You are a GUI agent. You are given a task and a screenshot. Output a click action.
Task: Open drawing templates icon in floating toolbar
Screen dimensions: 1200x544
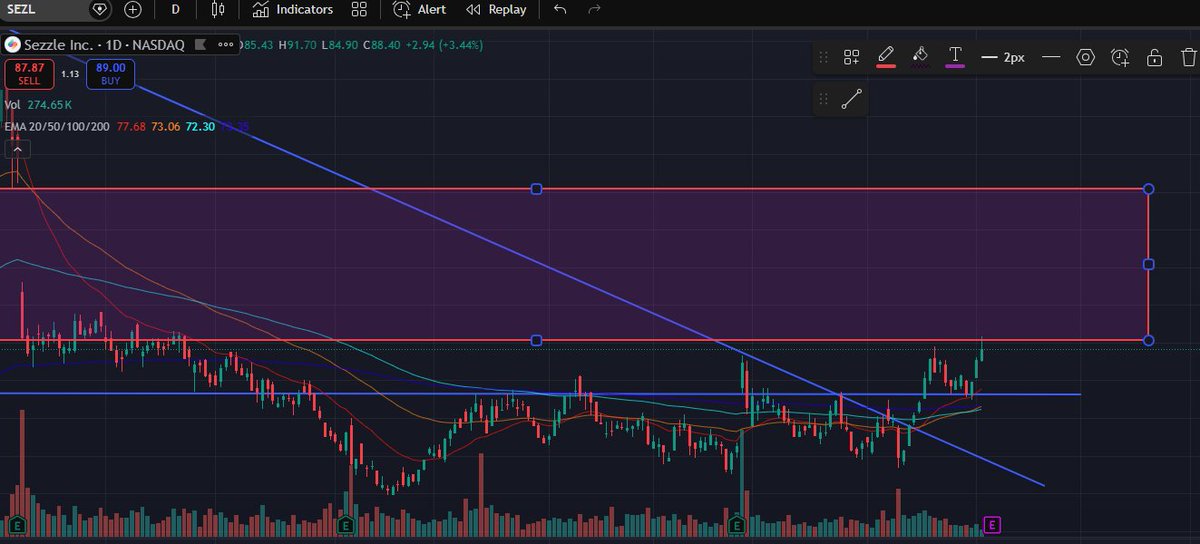point(852,57)
